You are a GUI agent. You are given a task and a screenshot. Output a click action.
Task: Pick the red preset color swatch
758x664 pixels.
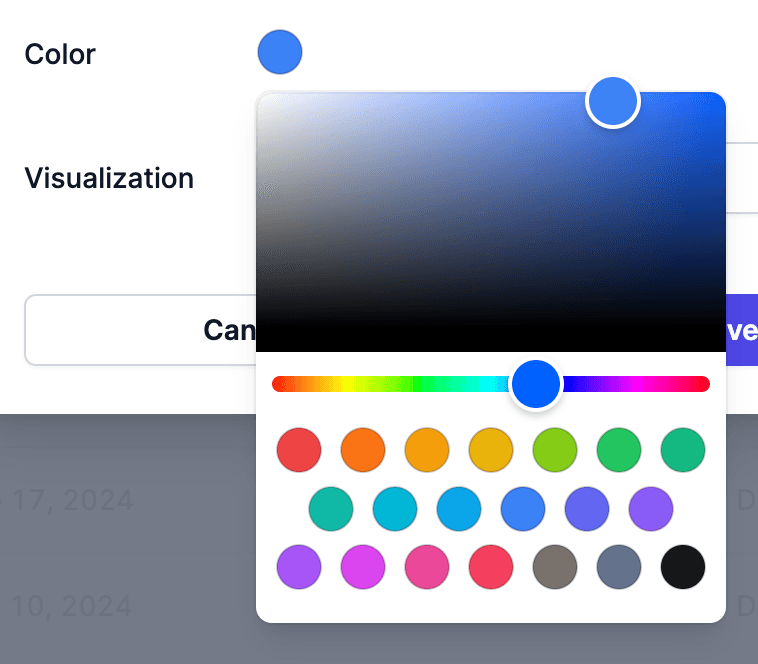point(299,450)
